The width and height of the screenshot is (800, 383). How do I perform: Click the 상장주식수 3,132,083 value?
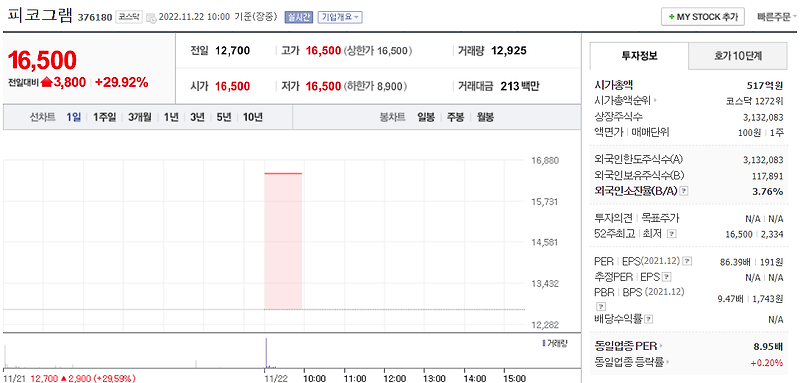[763, 117]
